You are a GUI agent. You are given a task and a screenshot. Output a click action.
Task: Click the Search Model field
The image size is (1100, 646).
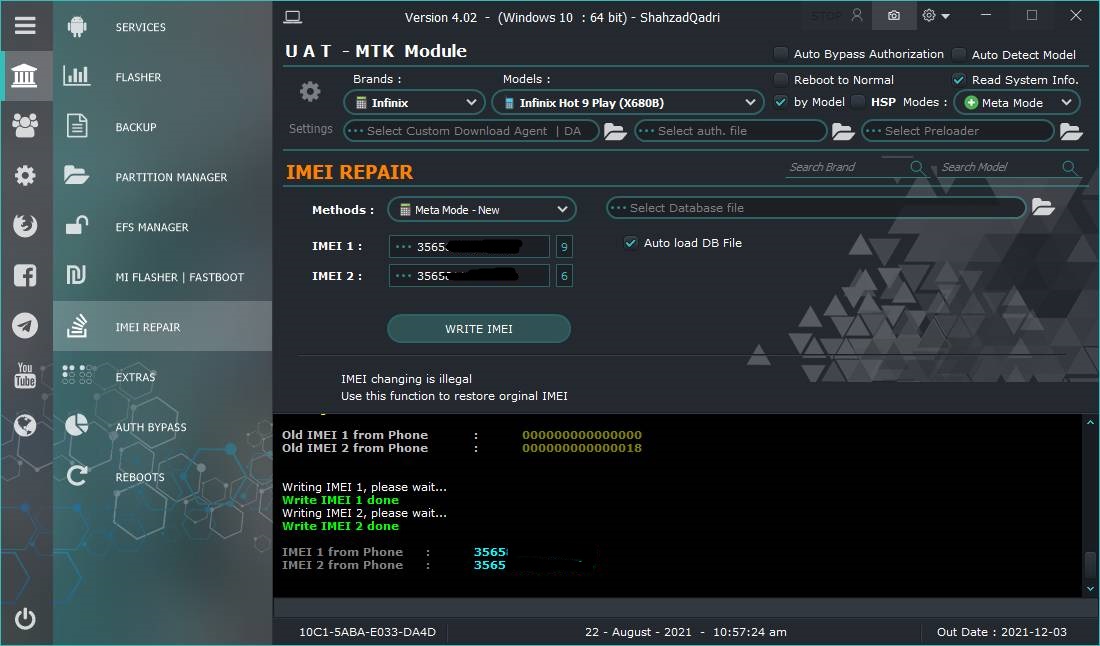coord(1000,167)
